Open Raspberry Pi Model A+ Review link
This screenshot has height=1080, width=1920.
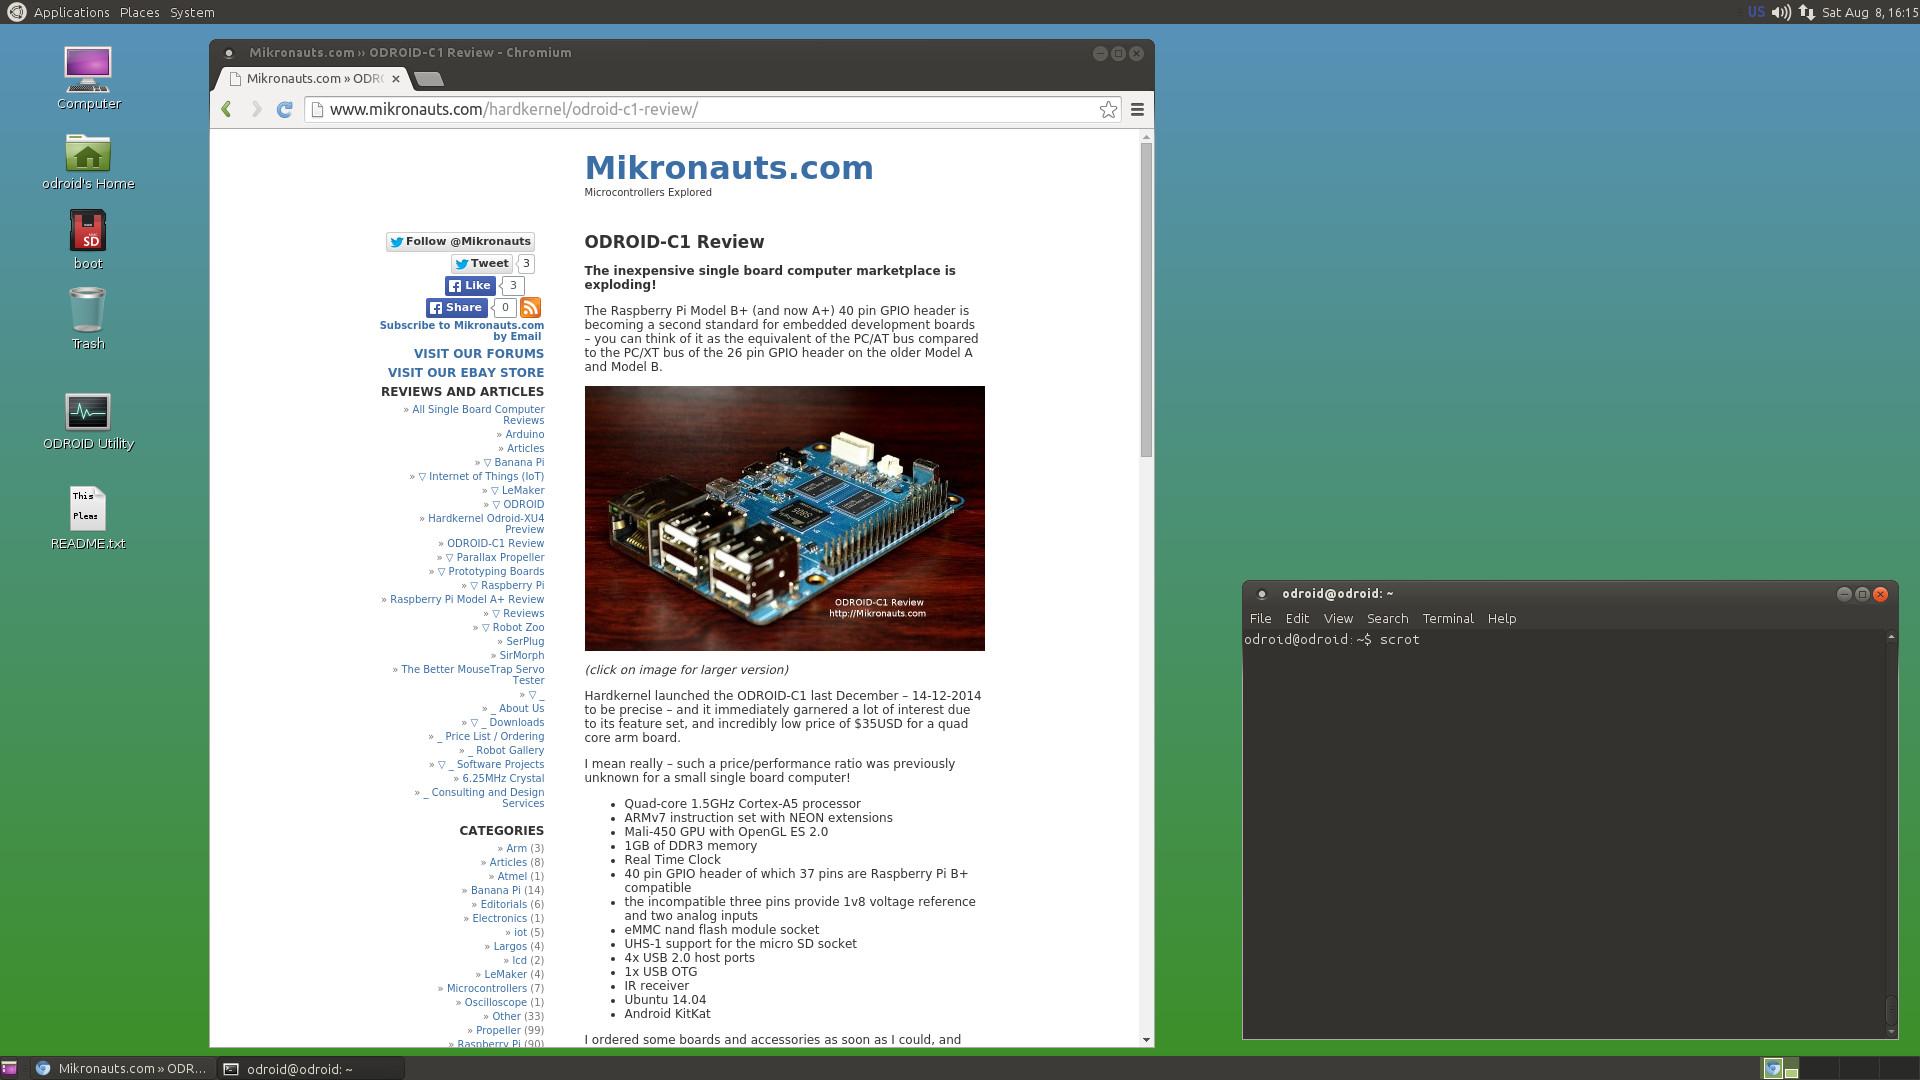click(467, 600)
